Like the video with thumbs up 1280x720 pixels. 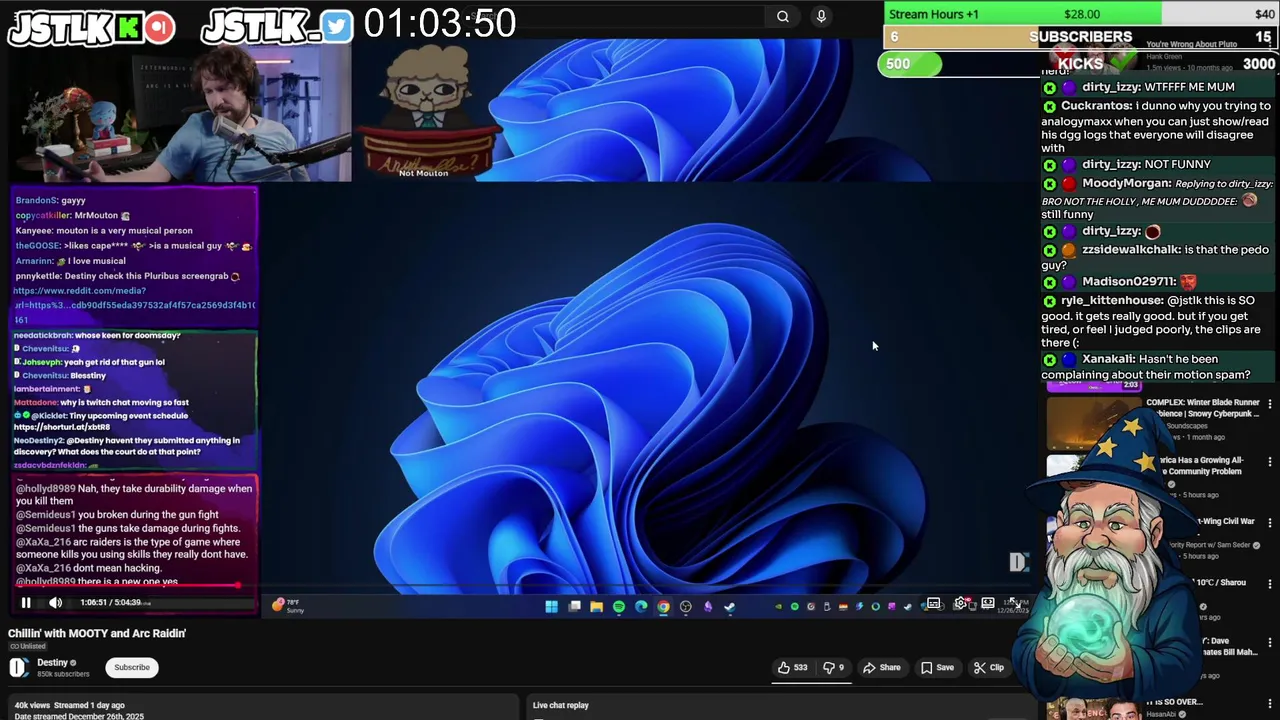point(793,667)
